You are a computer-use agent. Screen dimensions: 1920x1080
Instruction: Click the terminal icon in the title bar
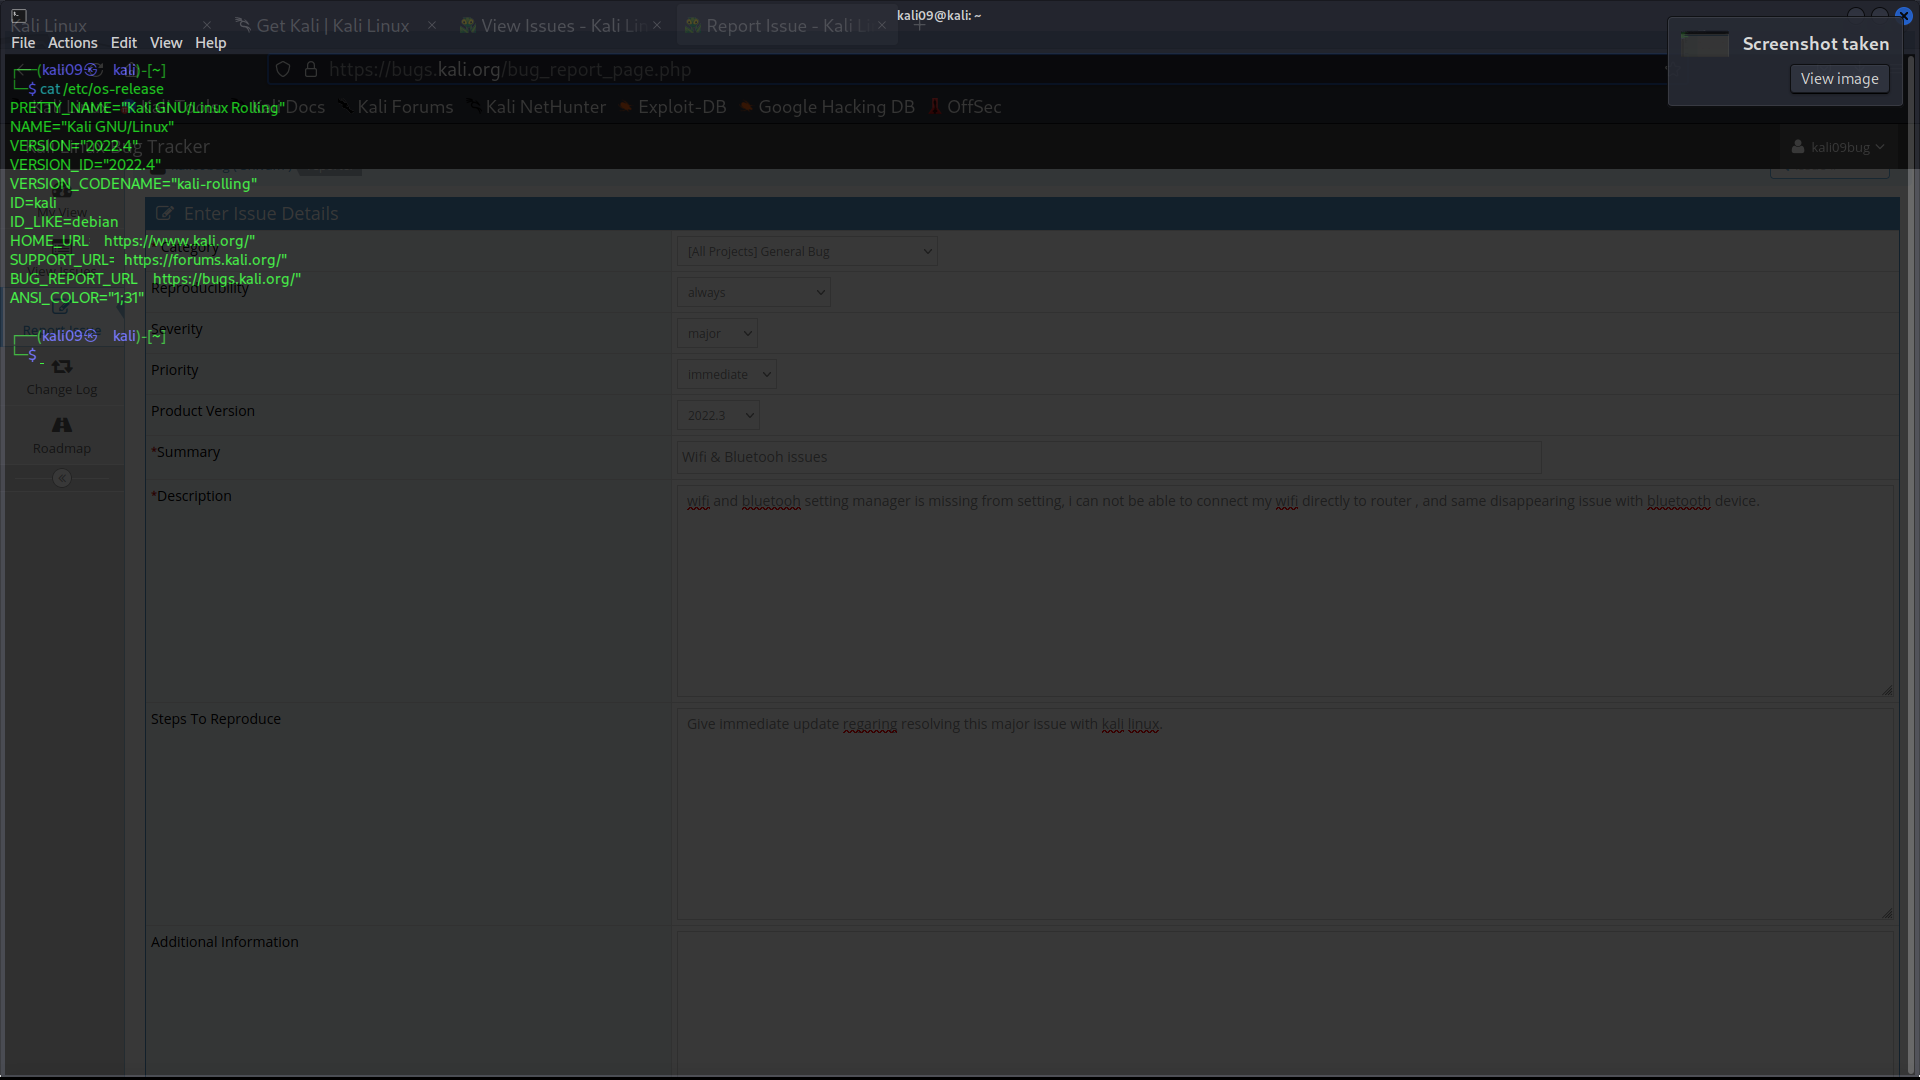19,15
